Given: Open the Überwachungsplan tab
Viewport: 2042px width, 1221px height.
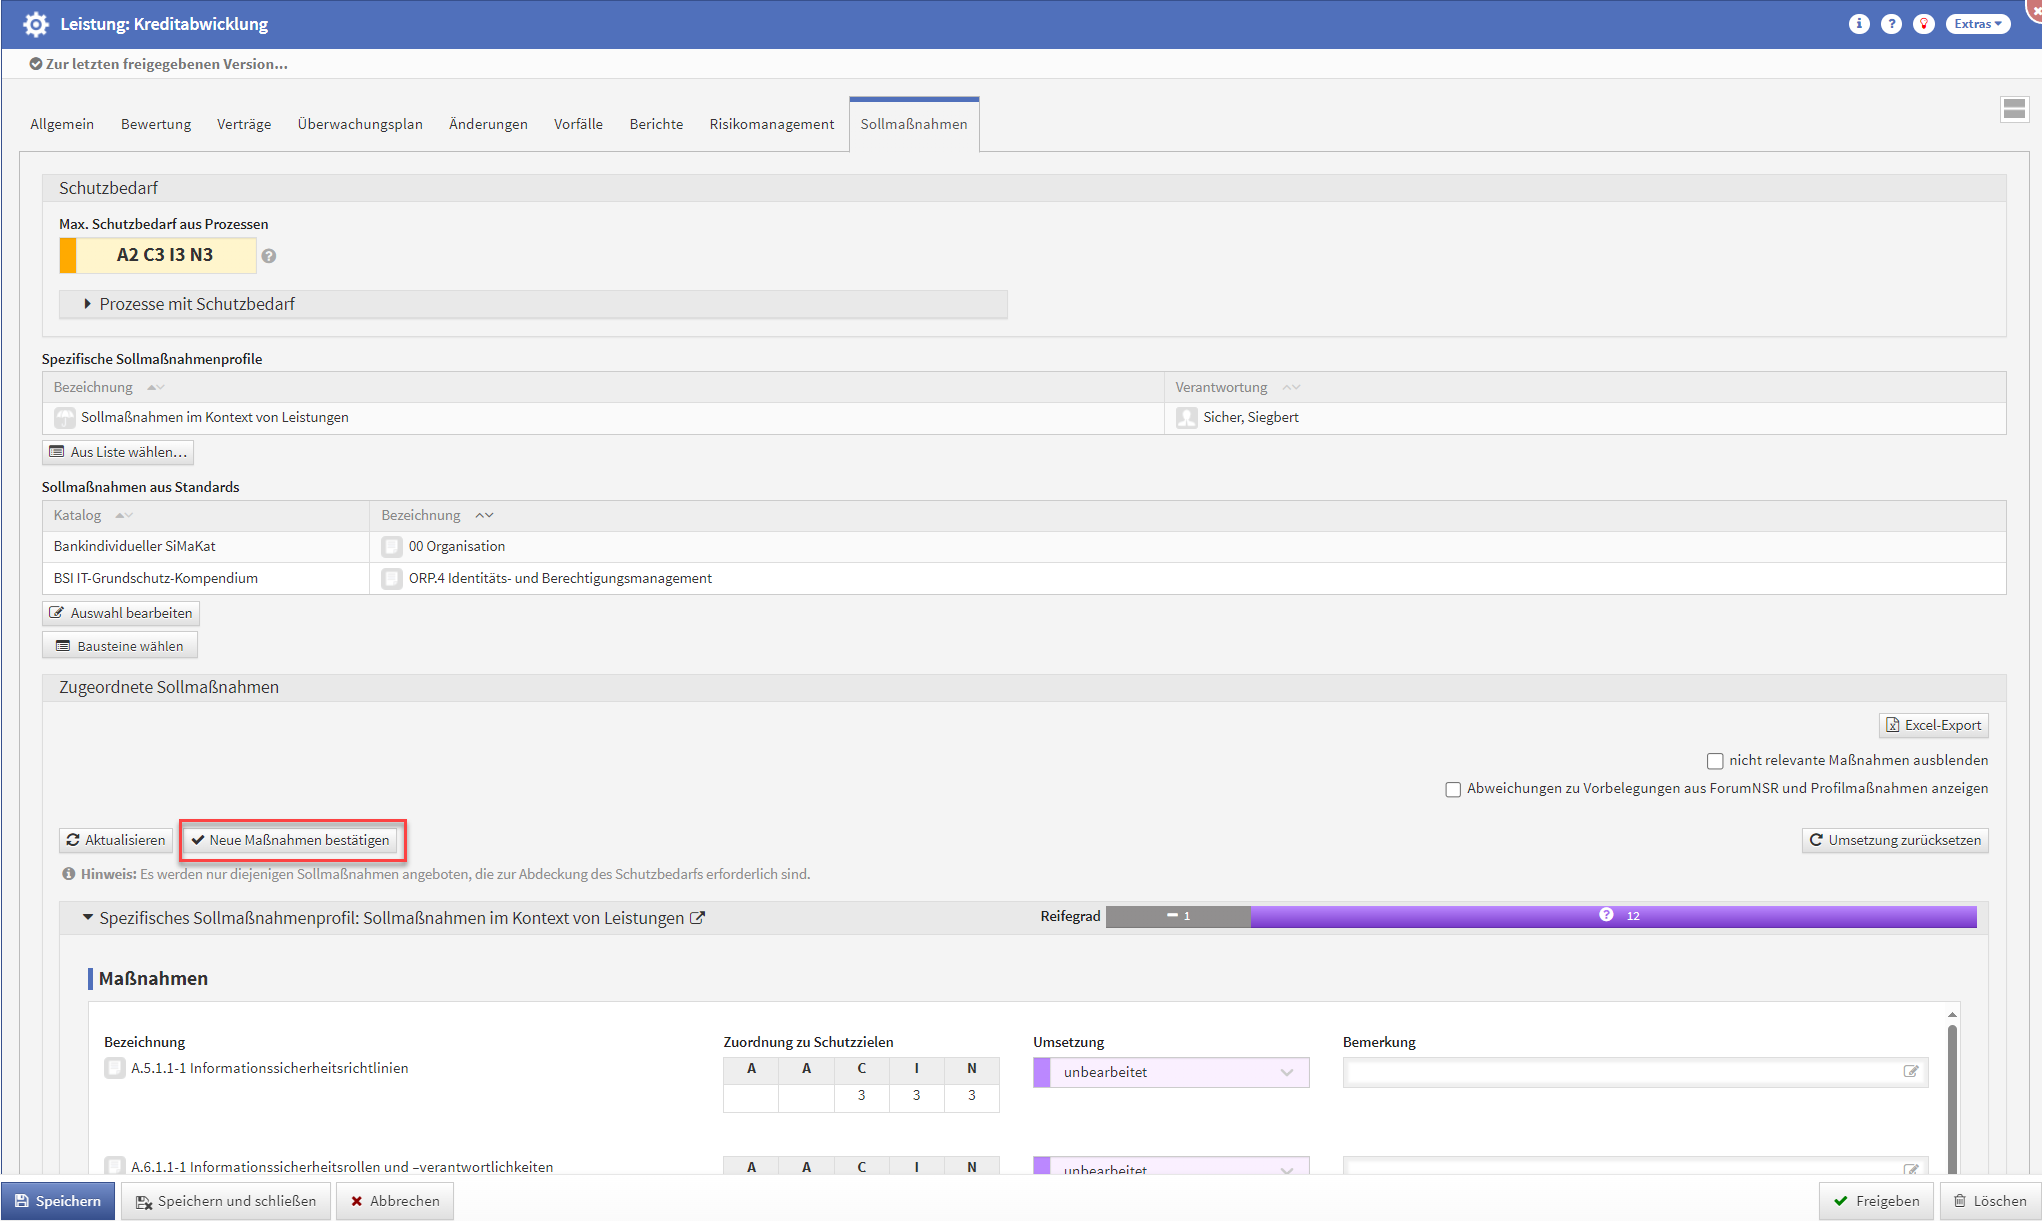Looking at the screenshot, I should coord(360,124).
